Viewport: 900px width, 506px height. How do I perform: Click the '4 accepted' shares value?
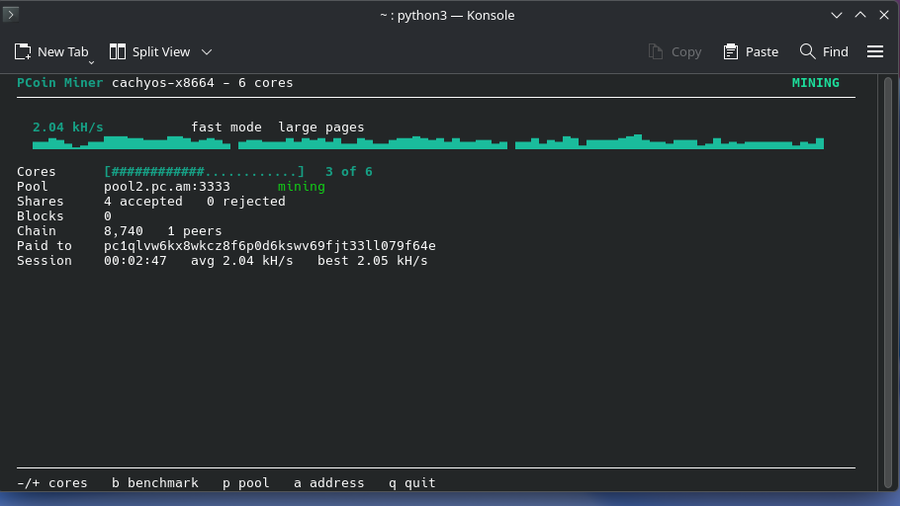[143, 201]
